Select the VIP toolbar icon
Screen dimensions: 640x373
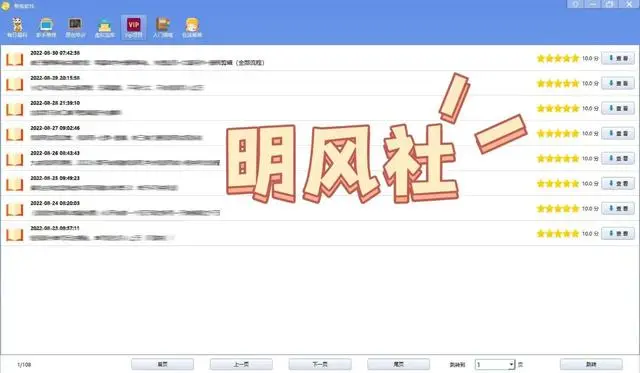(x=134, y=27)
